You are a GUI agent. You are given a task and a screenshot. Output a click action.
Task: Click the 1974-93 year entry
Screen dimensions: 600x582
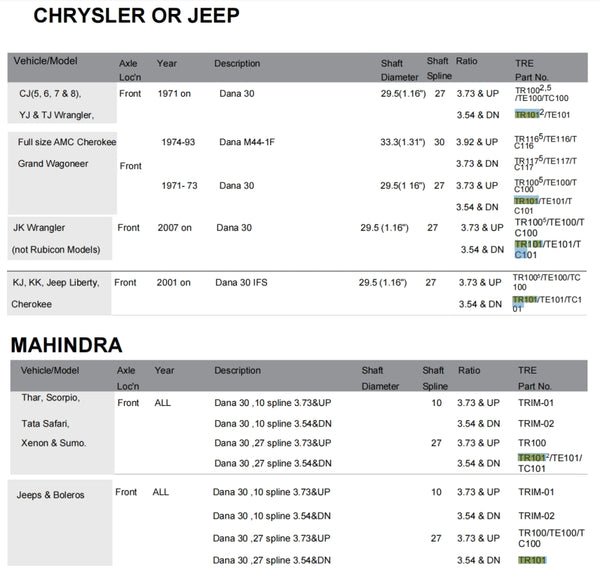tap(180, 142)
